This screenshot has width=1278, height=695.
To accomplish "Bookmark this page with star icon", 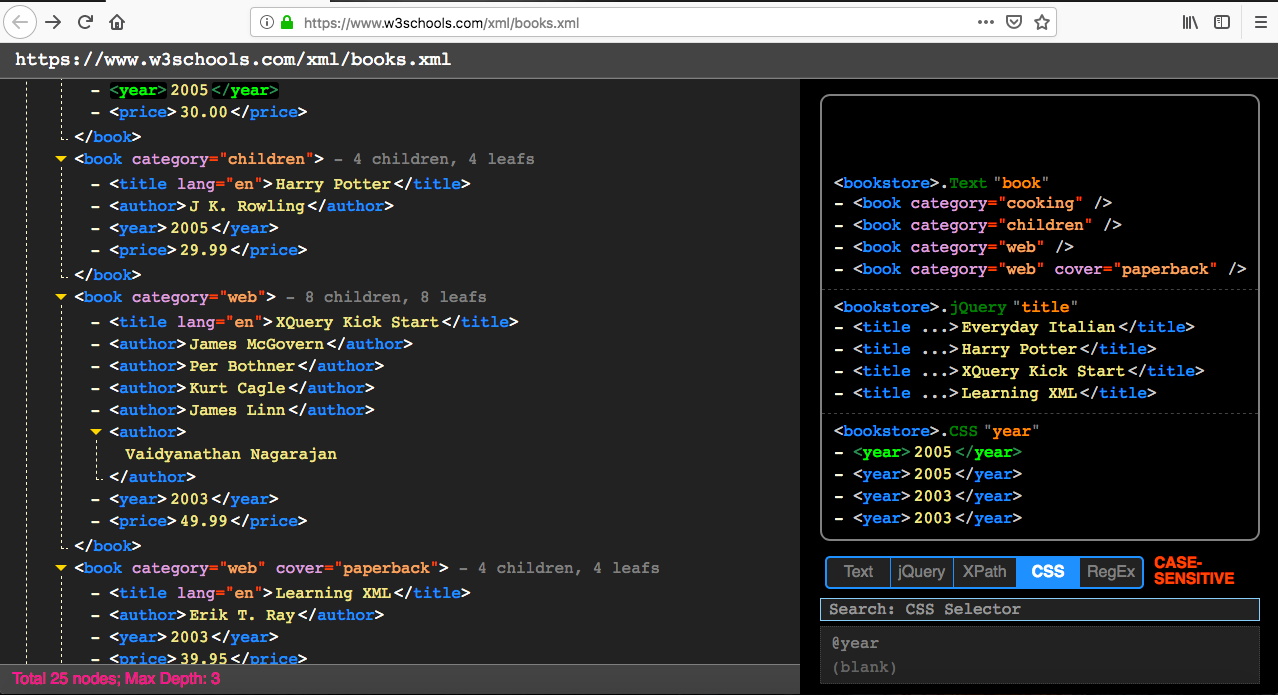I will [x=1041, y=22].
